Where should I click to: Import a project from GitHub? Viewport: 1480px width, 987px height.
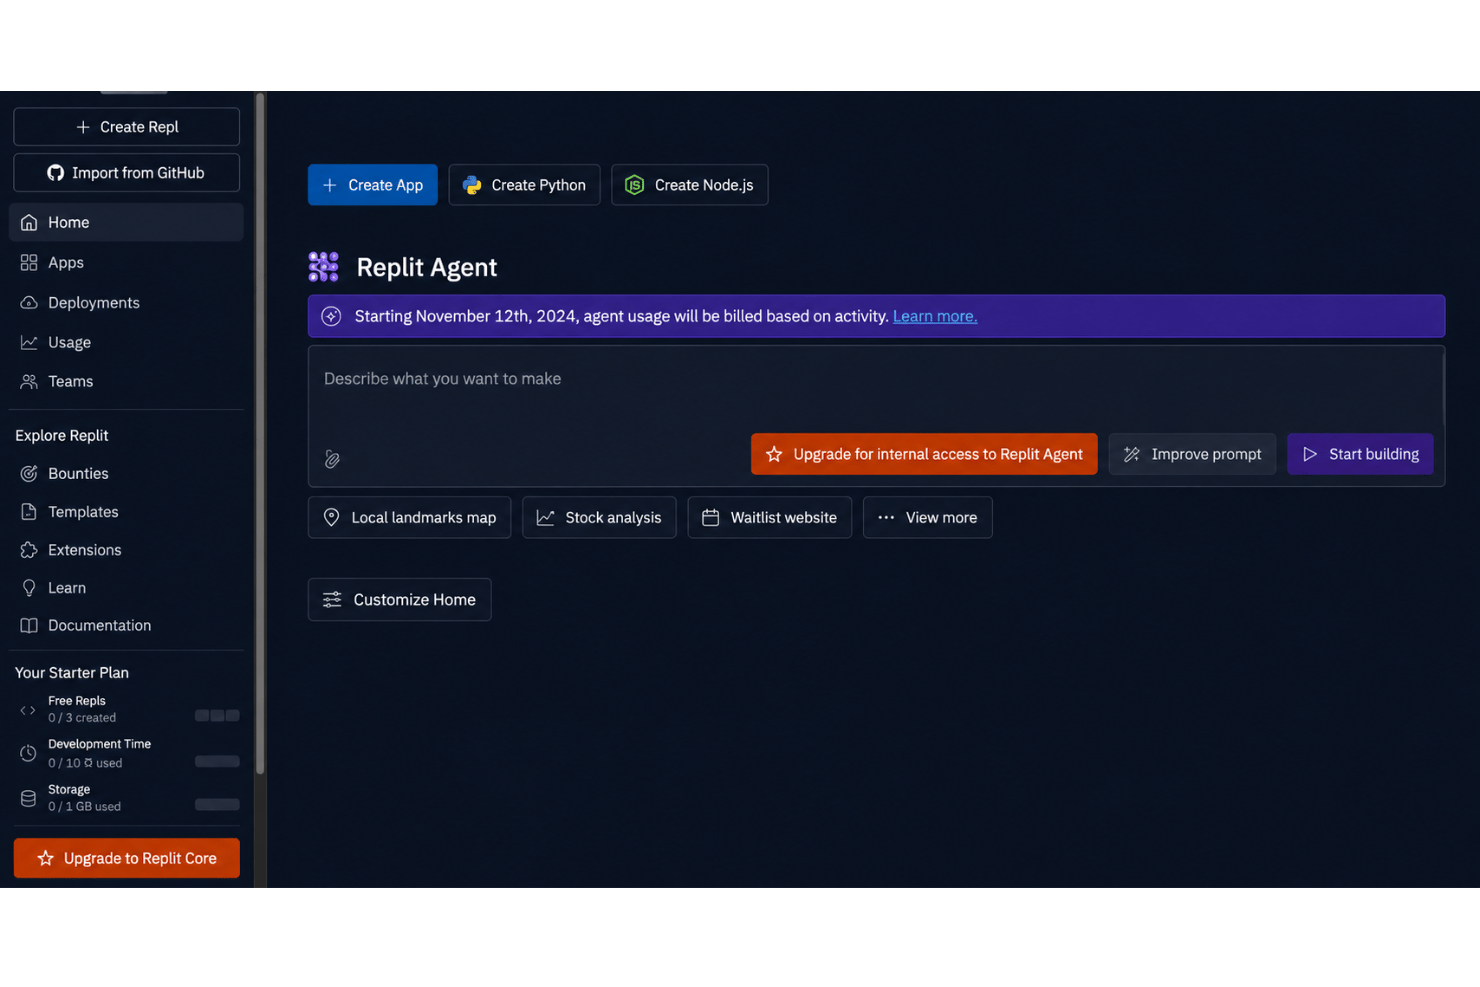[126, 173]
